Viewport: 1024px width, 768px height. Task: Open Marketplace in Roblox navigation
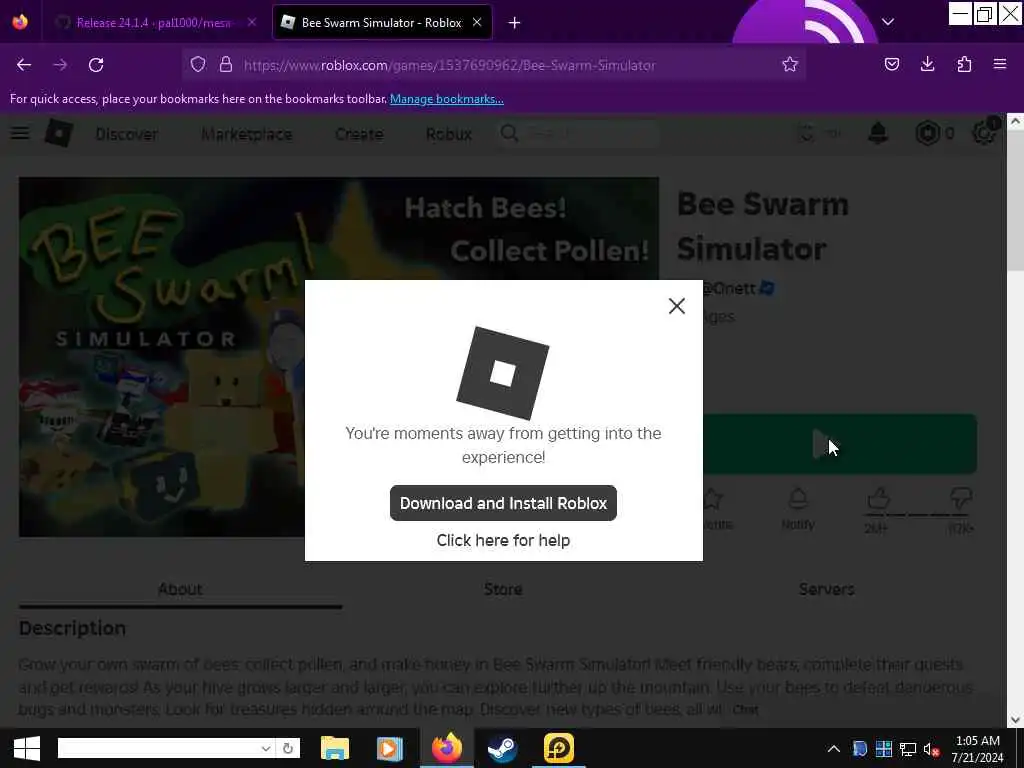247,134
